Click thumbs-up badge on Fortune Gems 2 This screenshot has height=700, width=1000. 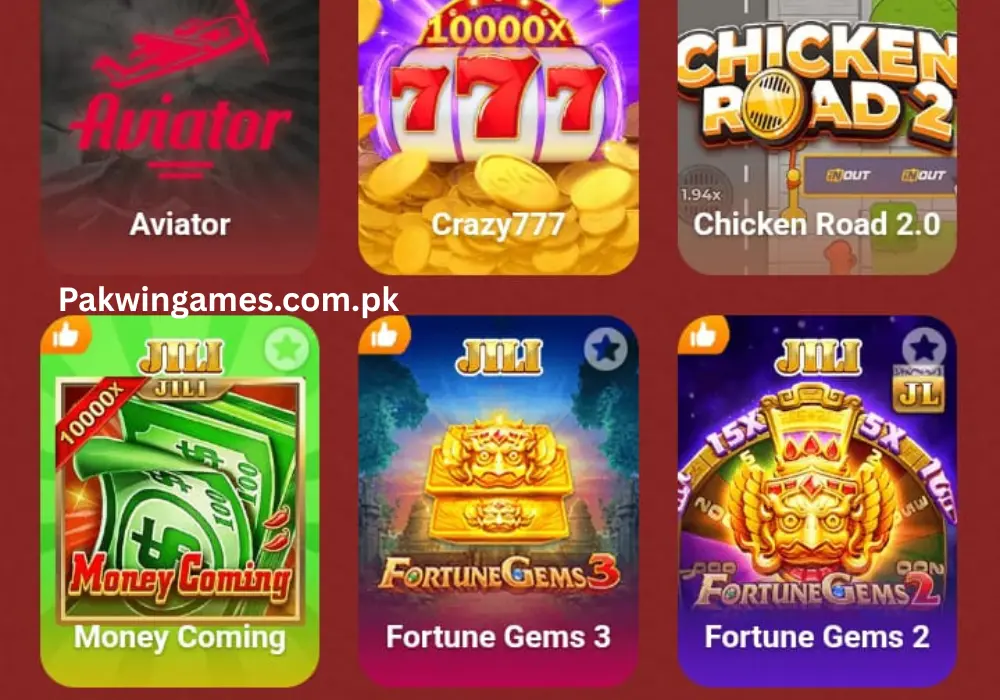(702, 335)
